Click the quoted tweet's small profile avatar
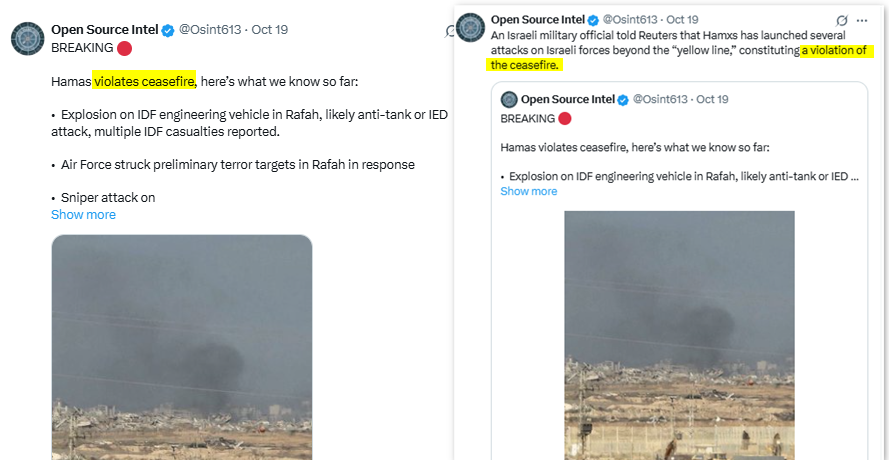Viewport: 889px width, 460px height. 509,99
